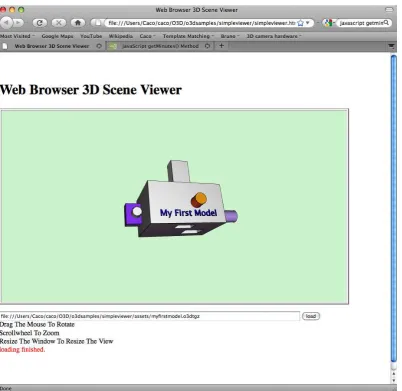The width and height of the screenshot is (402, 391).
Task: Click the 'Scrollwheel To Zoom' text
Action: (30, 333)
